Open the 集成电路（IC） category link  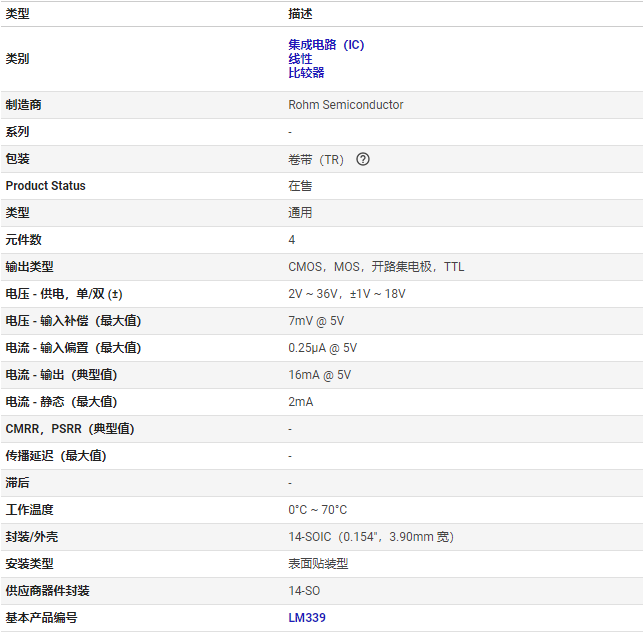(326, 45)
